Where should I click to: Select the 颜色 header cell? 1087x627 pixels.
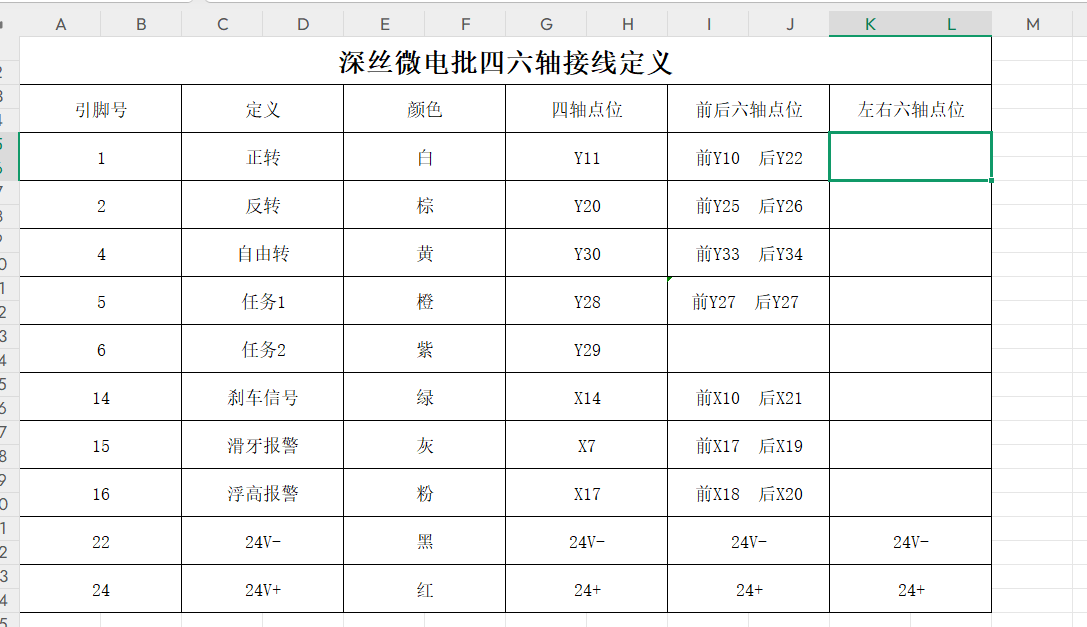click(x=424, y=109)
